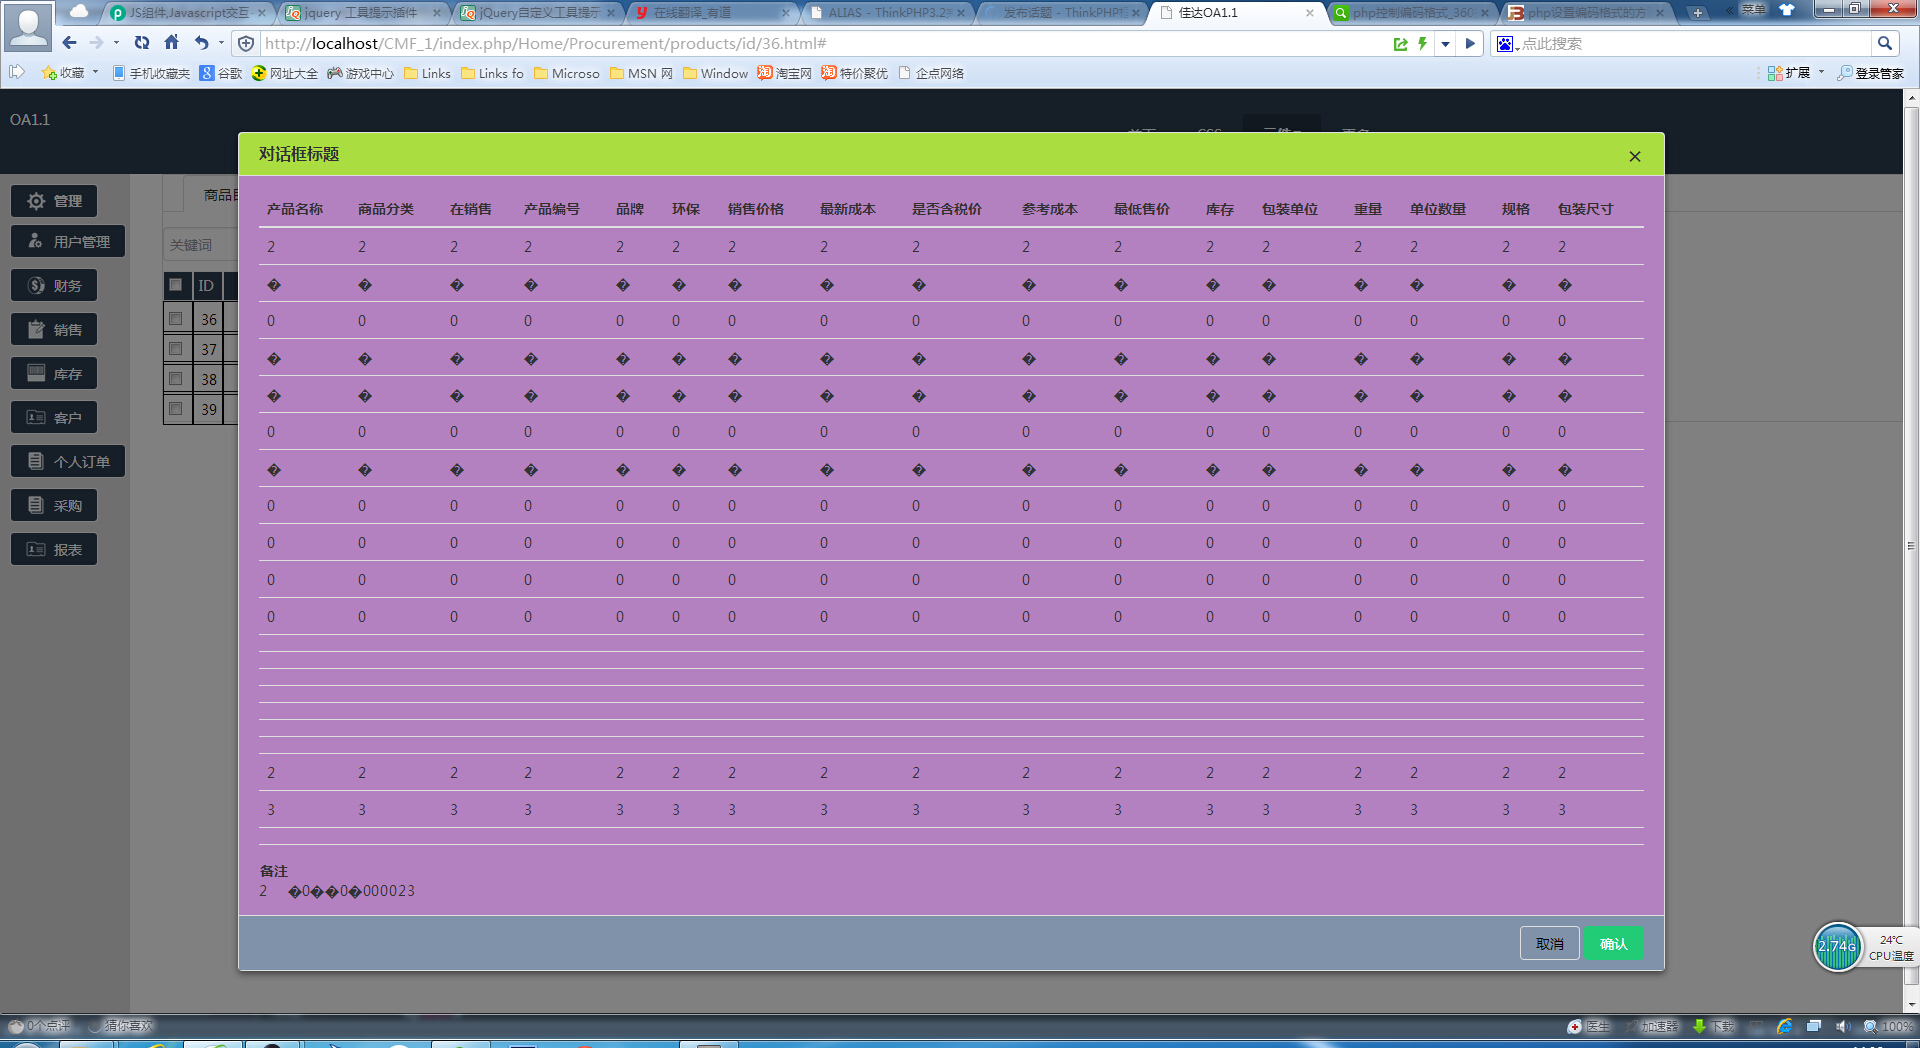The image size is (1920, 1048).
Task: Open 谷歌 bookmark
Action: point(221,73)
